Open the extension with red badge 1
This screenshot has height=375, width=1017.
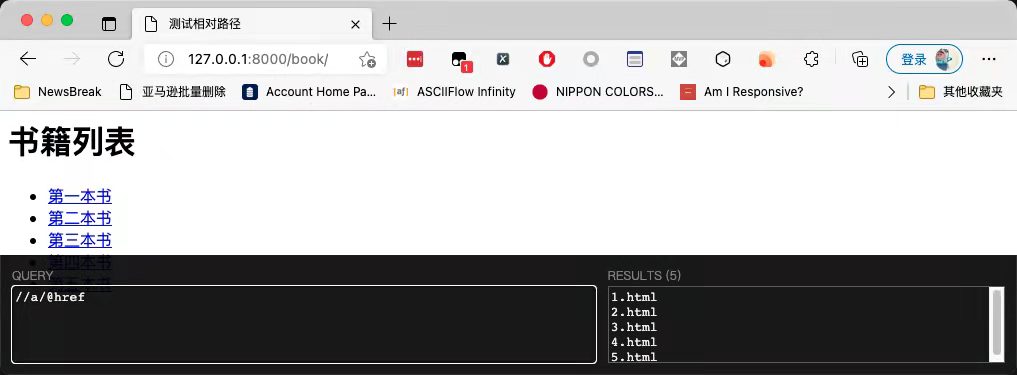[461, 60]
